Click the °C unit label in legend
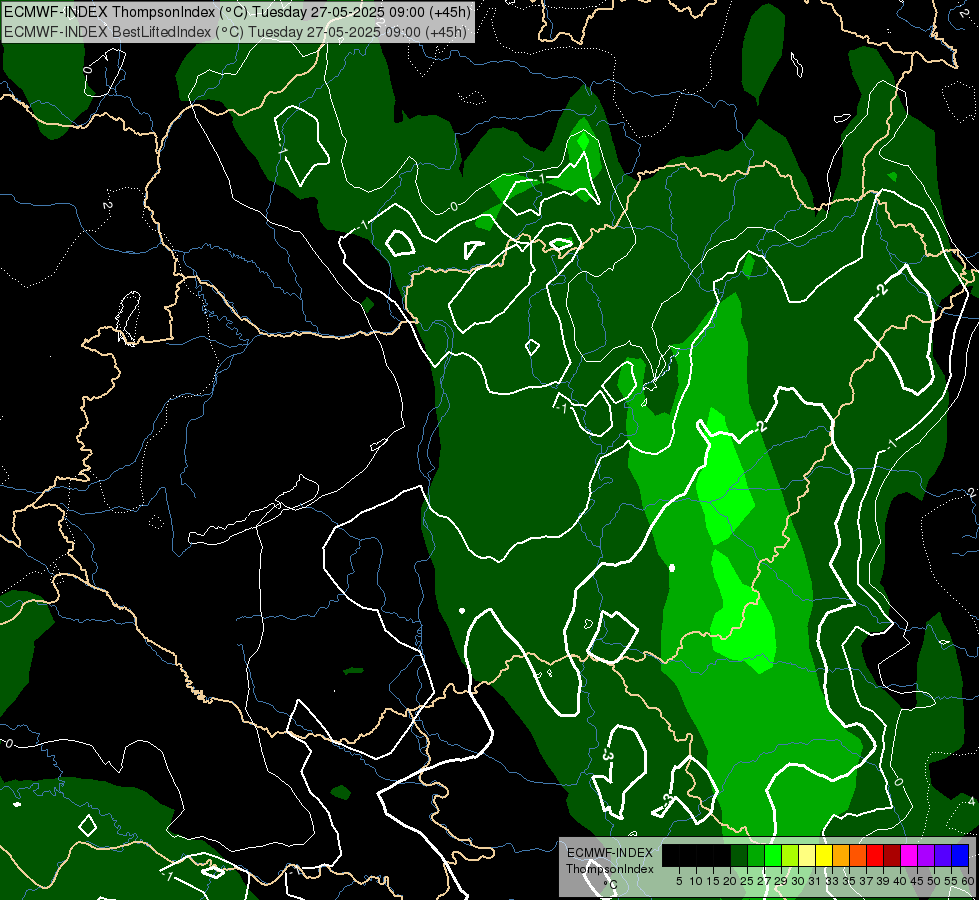This screenshot has height=900, width=979. [x=610, y=885]
